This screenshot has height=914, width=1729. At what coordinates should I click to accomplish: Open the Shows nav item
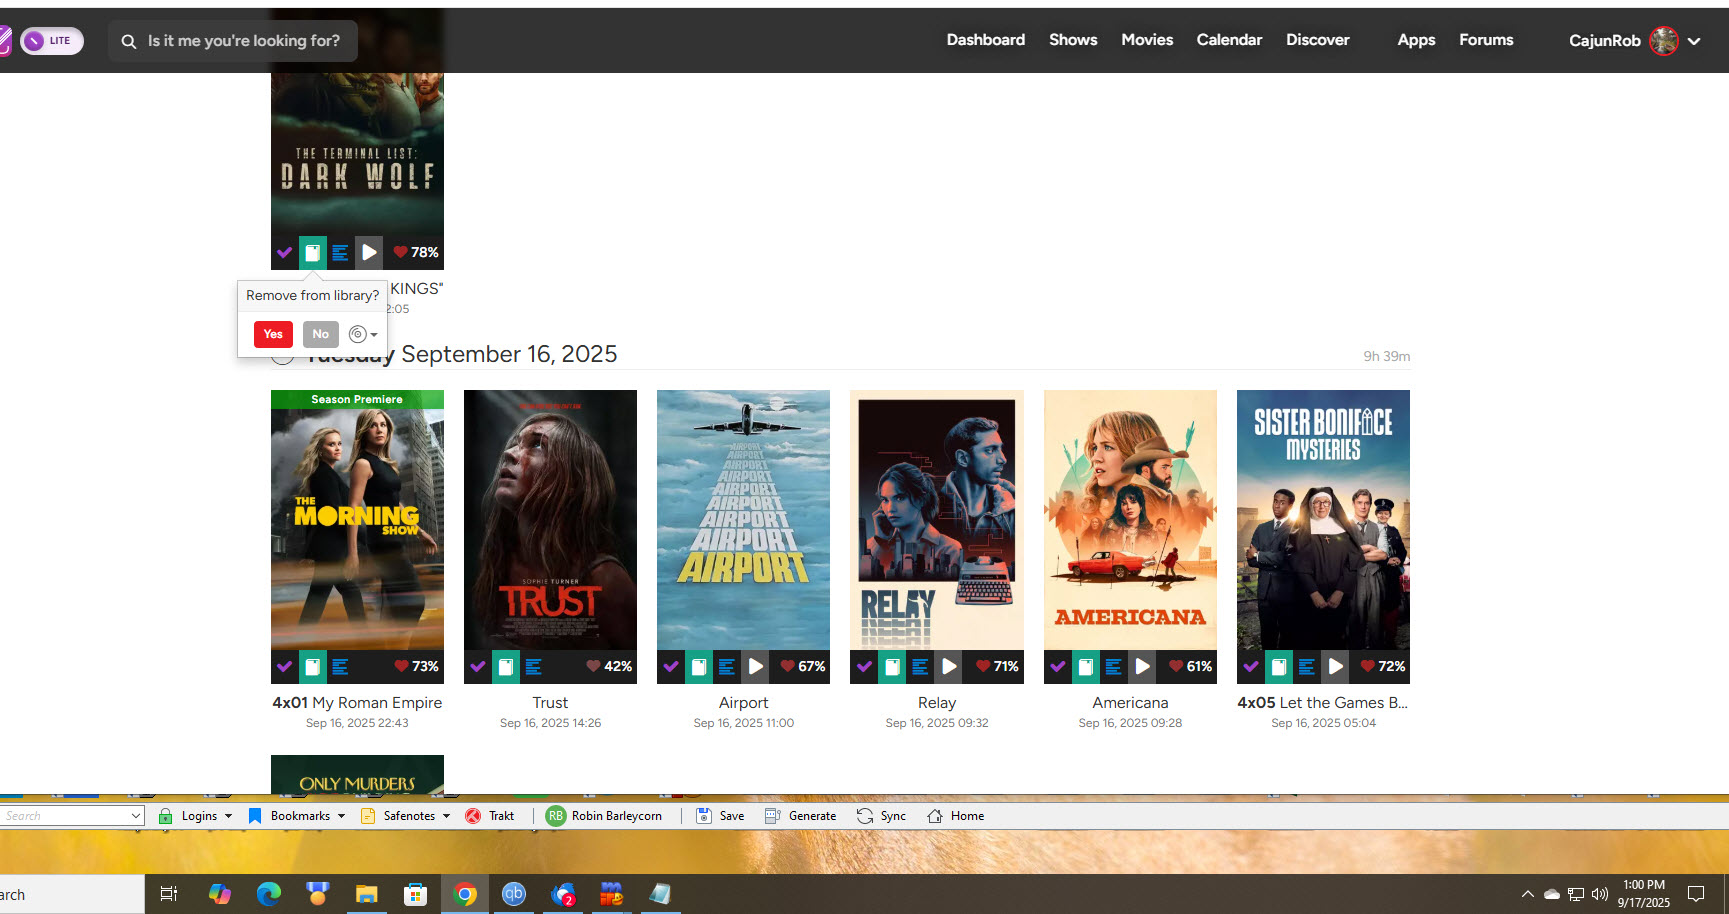(1073, 40)
